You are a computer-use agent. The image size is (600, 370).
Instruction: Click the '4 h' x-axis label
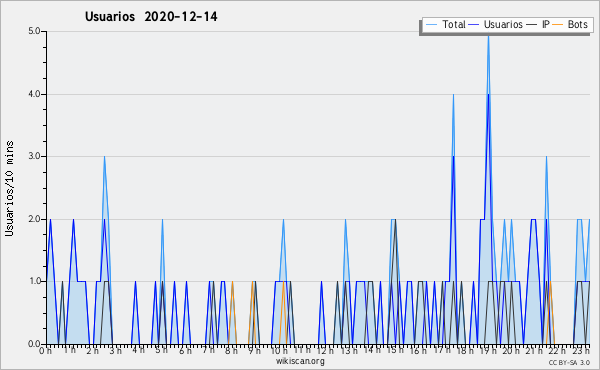click(x=138, y=350)
